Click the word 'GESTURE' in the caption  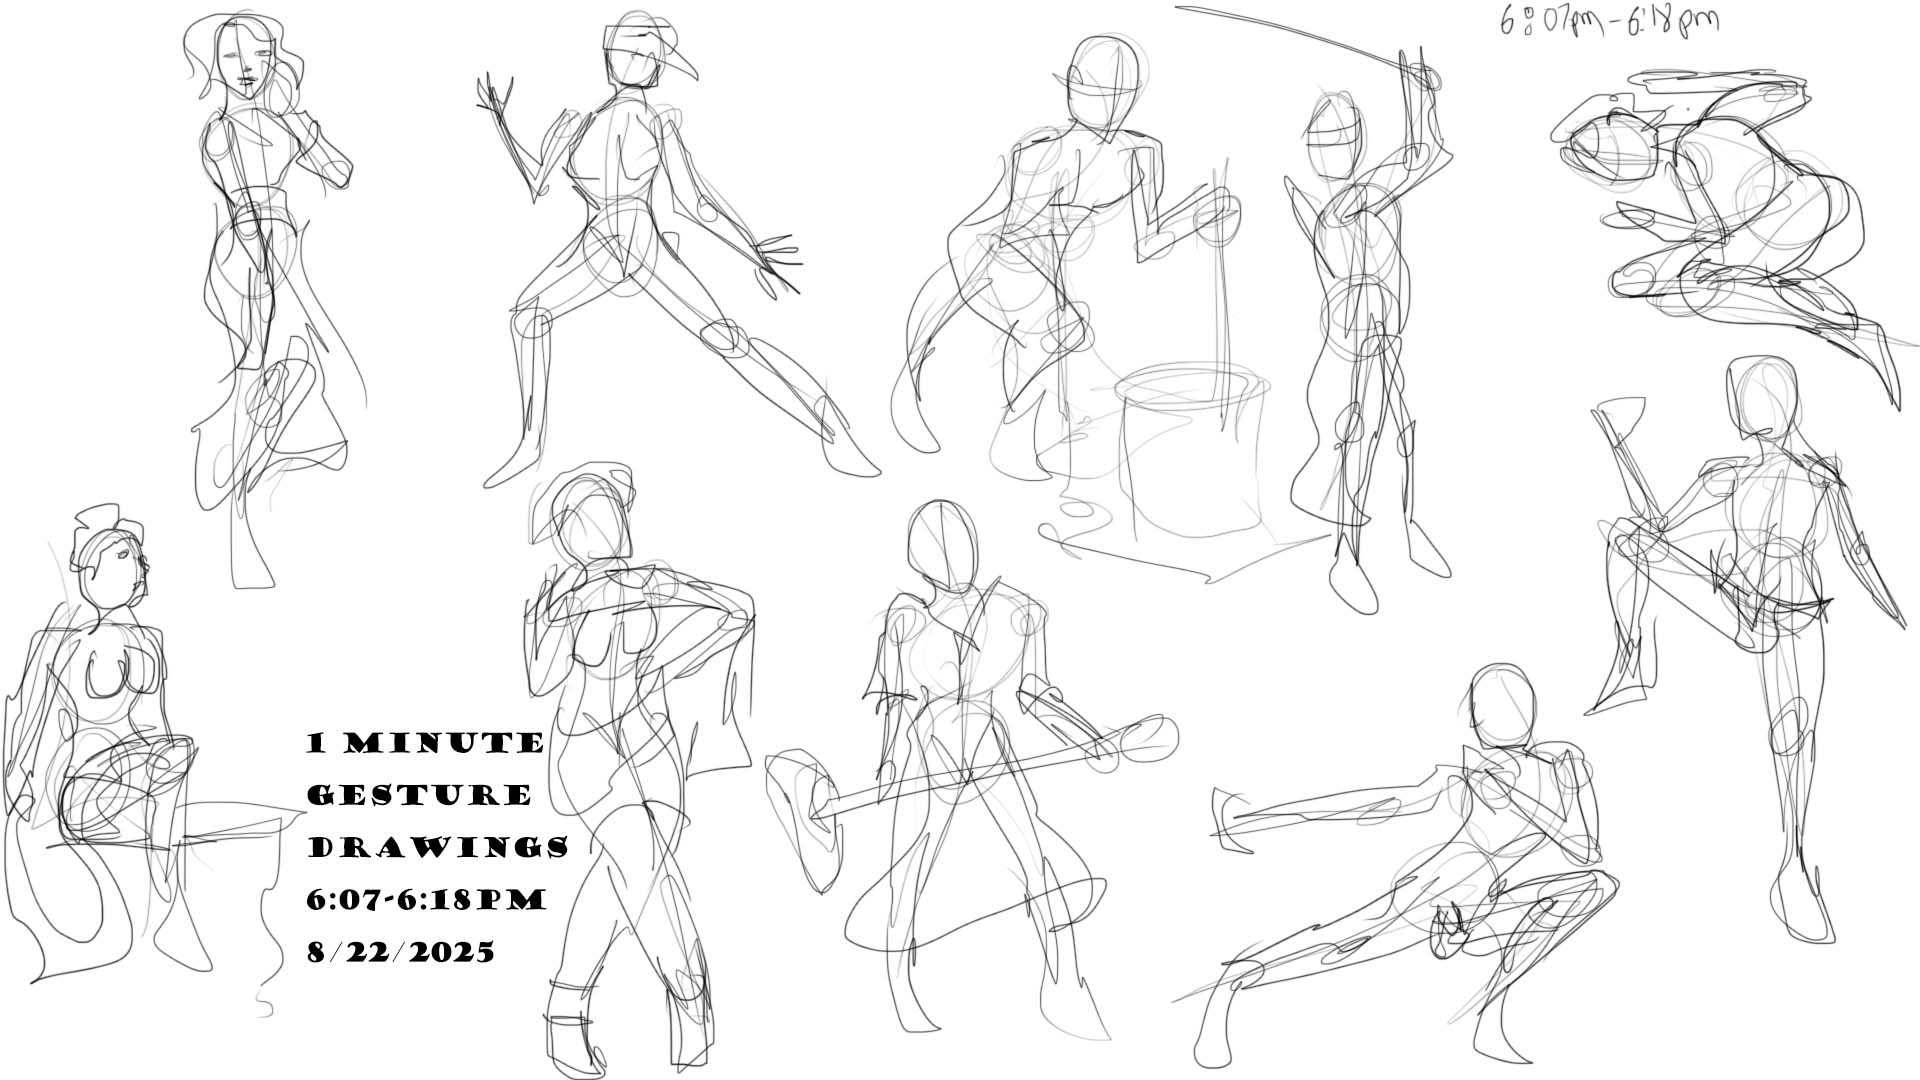click(x=419, y=795)
